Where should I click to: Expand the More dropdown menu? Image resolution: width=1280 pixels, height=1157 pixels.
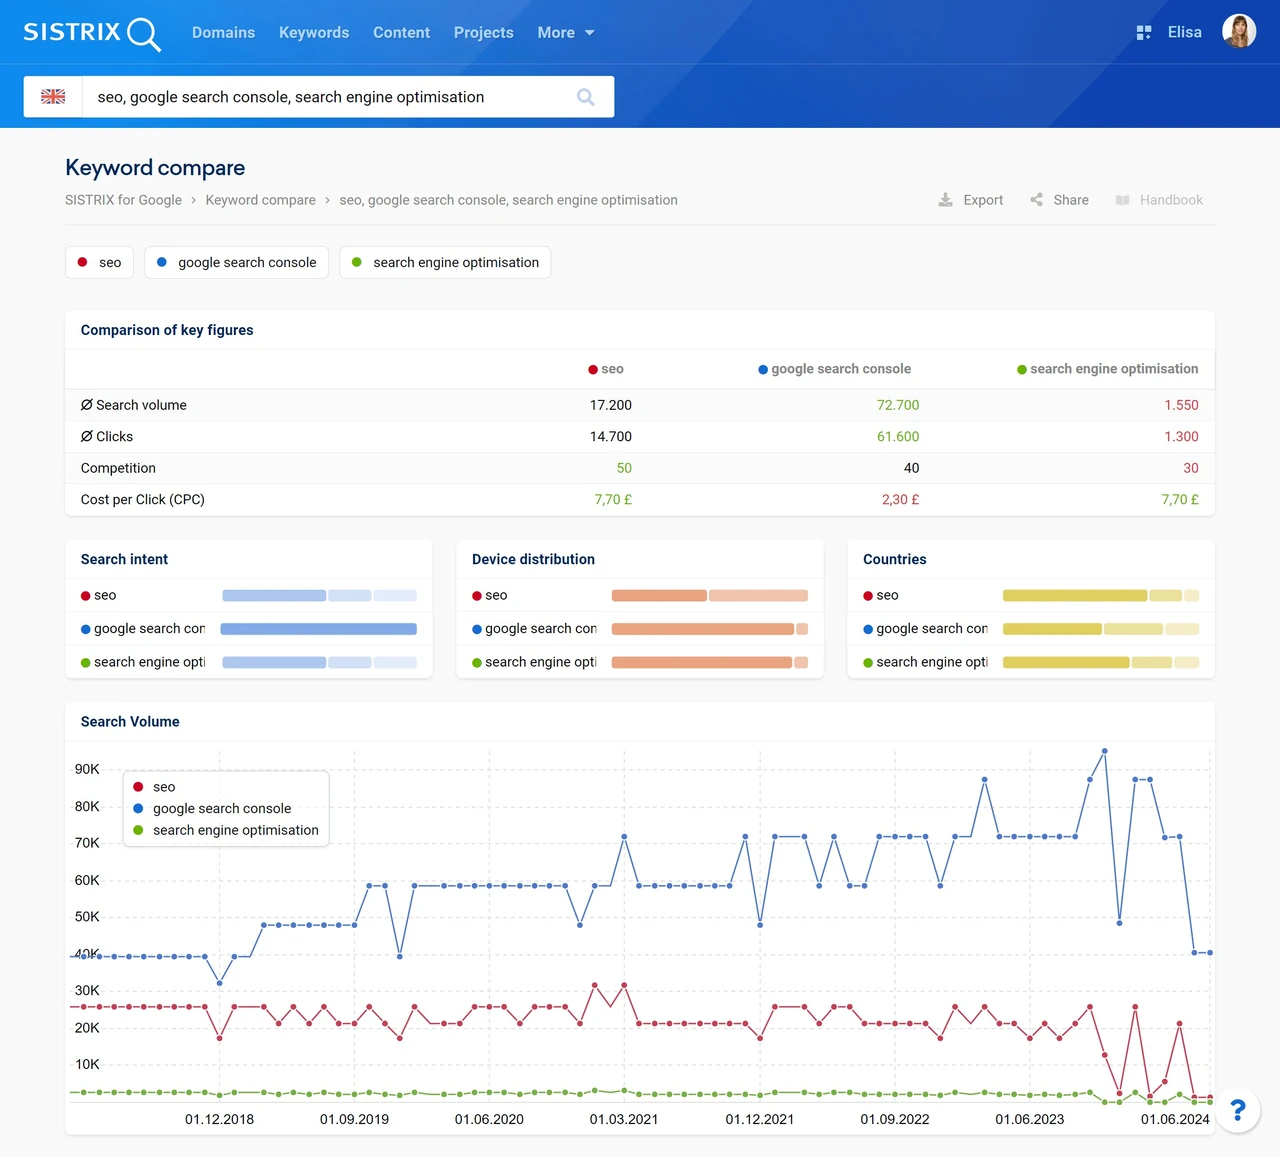click(x=566, y=33)
